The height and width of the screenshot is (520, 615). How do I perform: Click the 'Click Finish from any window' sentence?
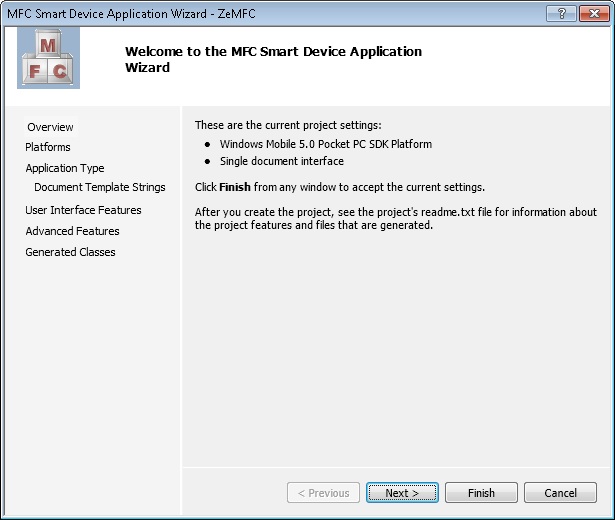pos(340,187)
